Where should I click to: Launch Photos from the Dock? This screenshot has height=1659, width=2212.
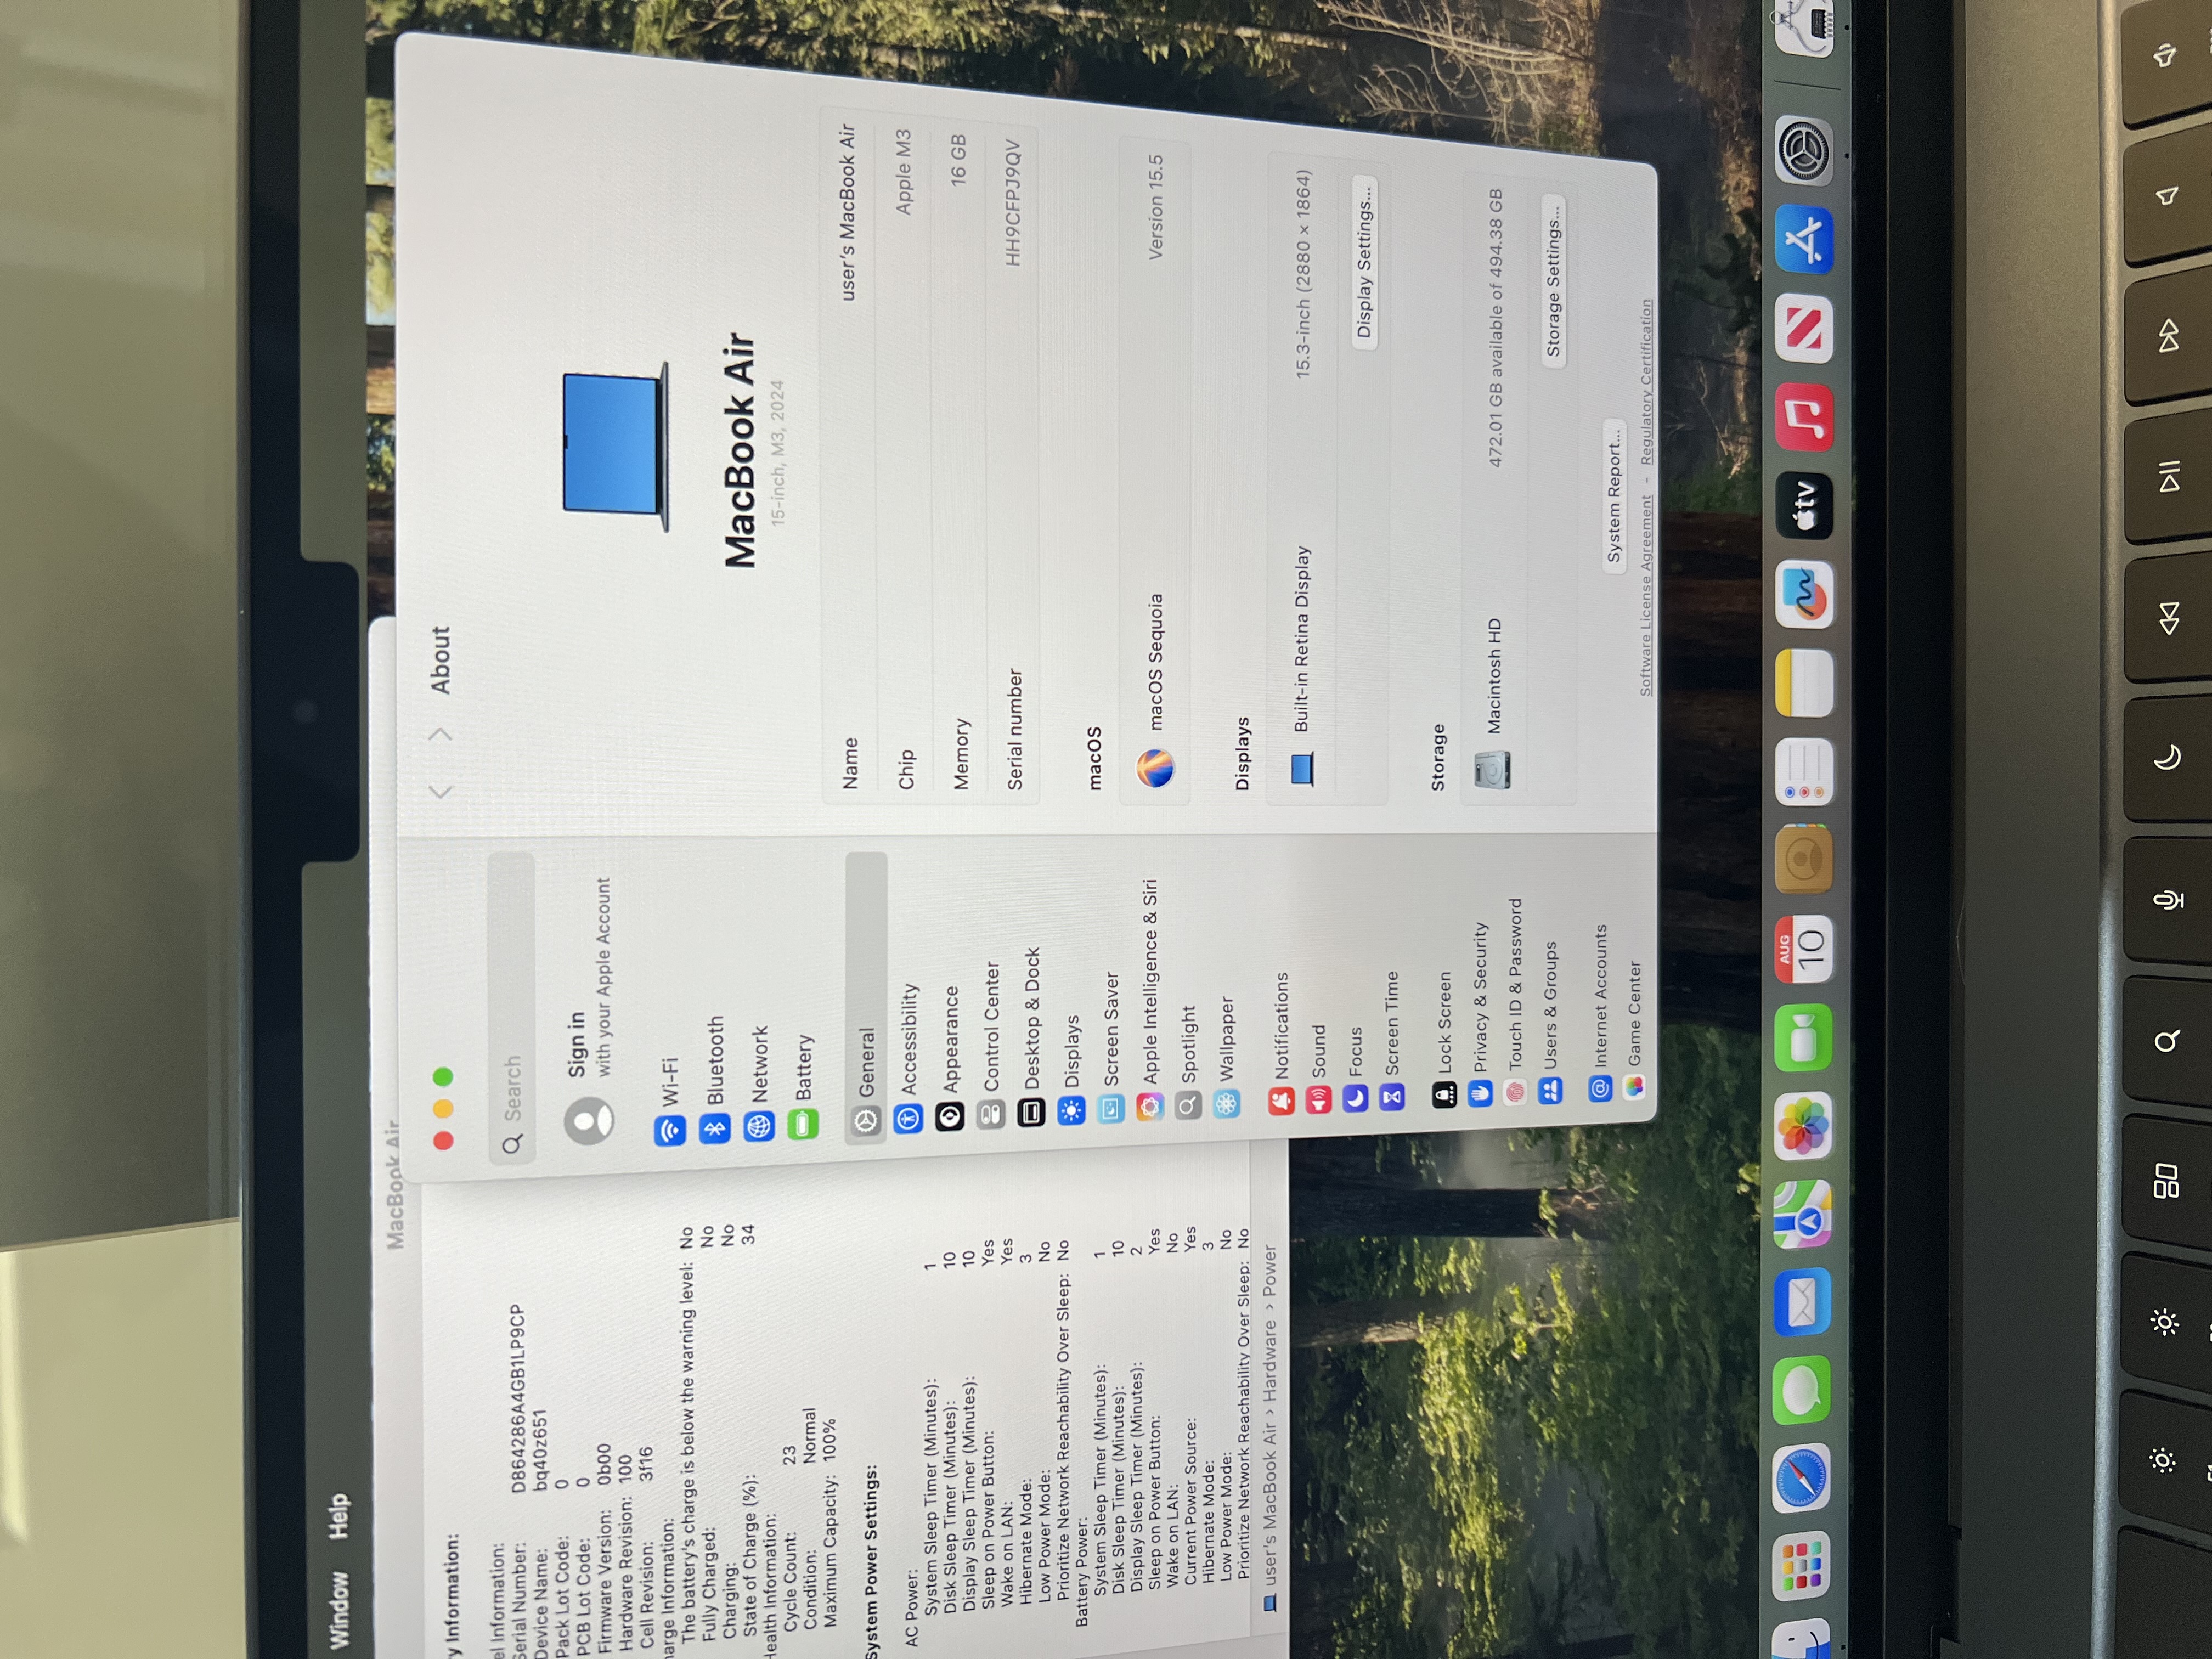pos(1802,1126)
